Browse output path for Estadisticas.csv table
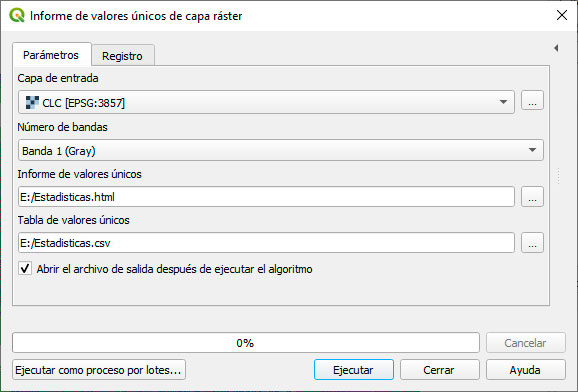Screen dimensions: 578x392 pyautogui.click(x=532, y=243)
